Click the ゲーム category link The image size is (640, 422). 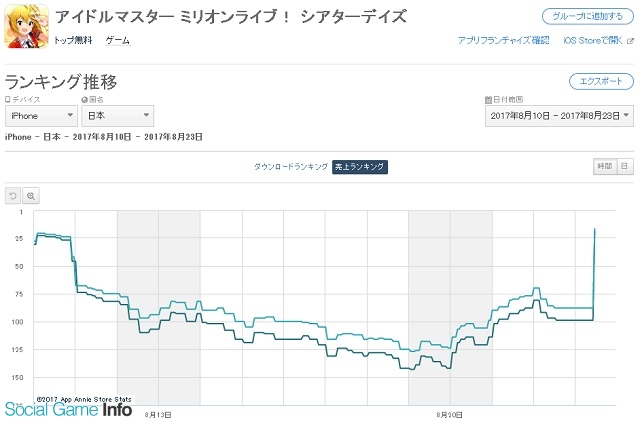[x=118, y=40]
